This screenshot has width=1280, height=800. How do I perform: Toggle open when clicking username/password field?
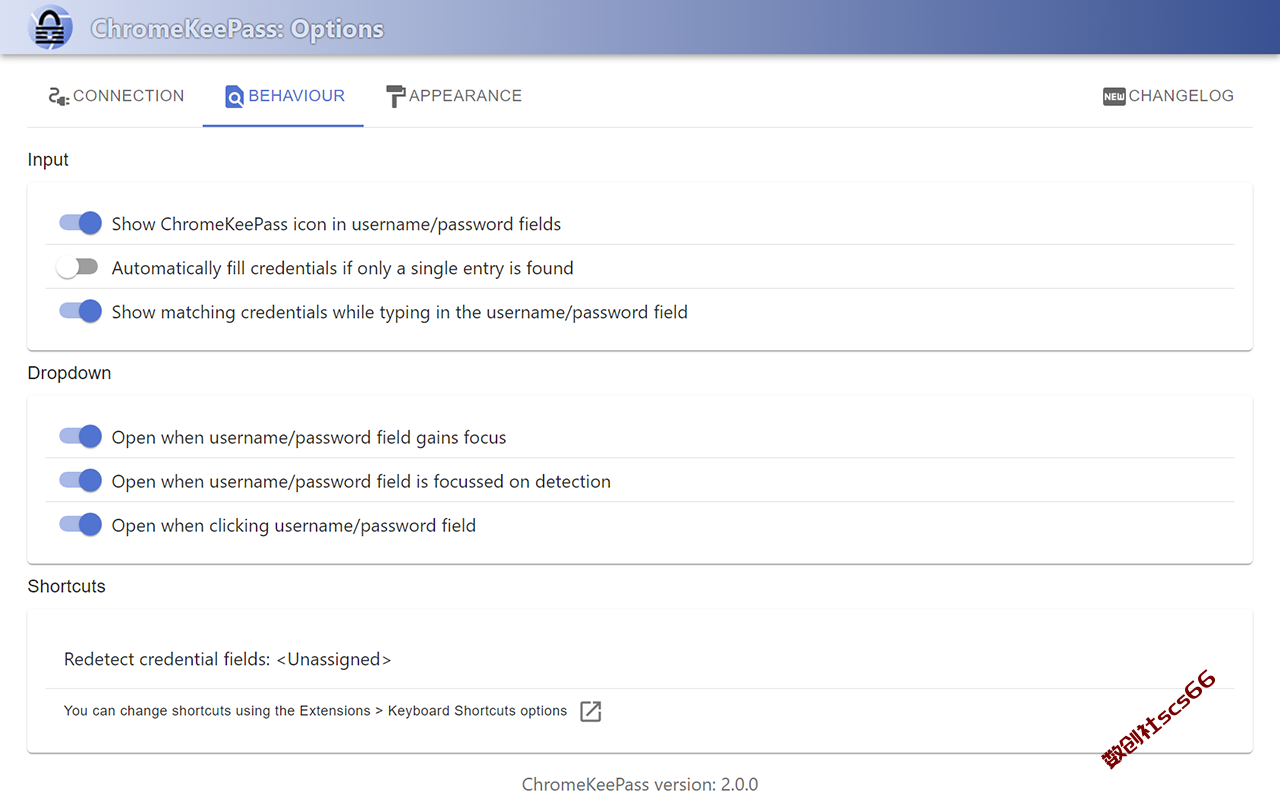point(80,524)
